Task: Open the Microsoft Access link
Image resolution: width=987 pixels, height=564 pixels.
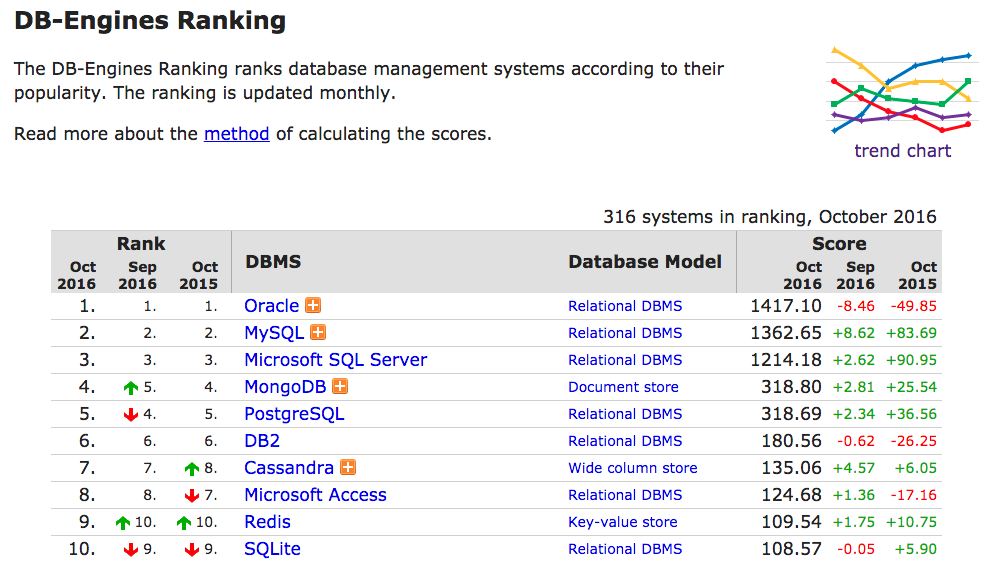Action: [315, 495]
